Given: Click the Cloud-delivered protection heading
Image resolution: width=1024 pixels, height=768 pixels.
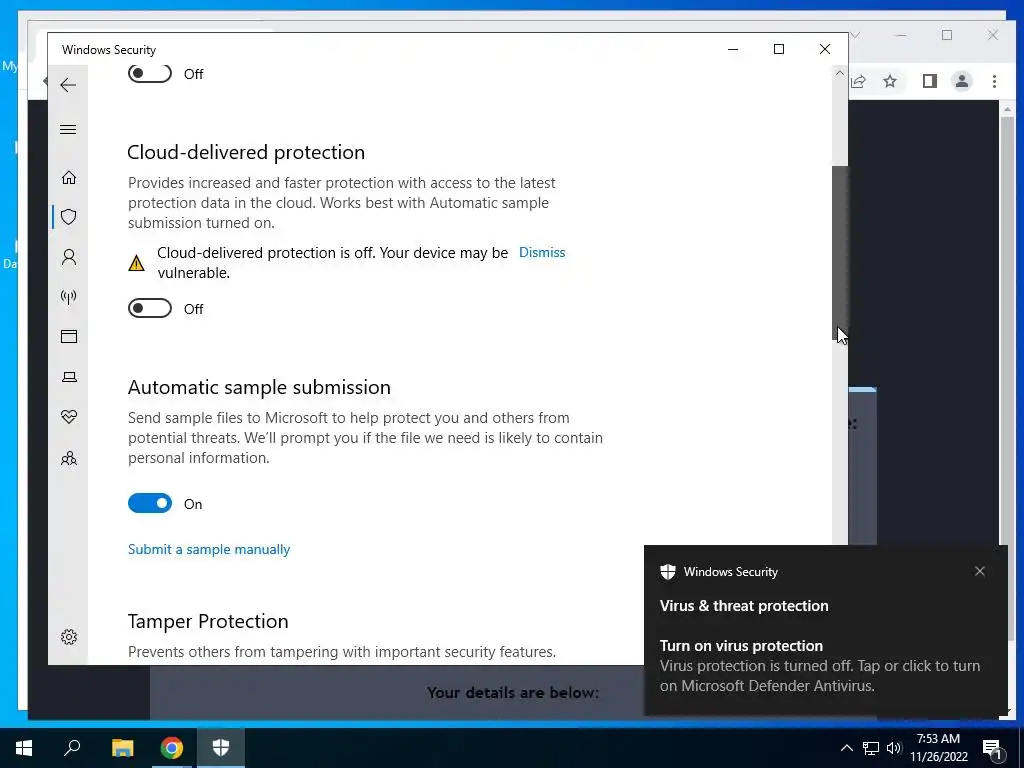Looking at the screenshot, I should point(246,152).
